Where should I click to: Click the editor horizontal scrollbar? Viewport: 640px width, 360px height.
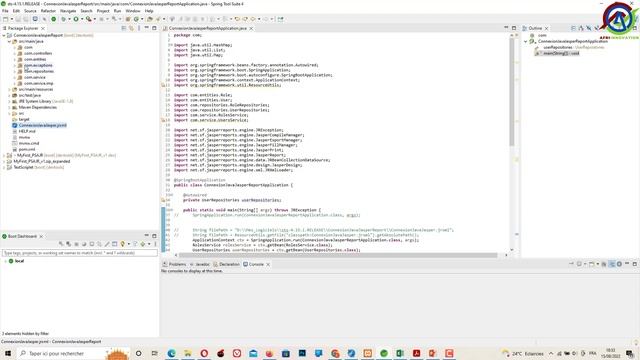(x=338, y=255)
